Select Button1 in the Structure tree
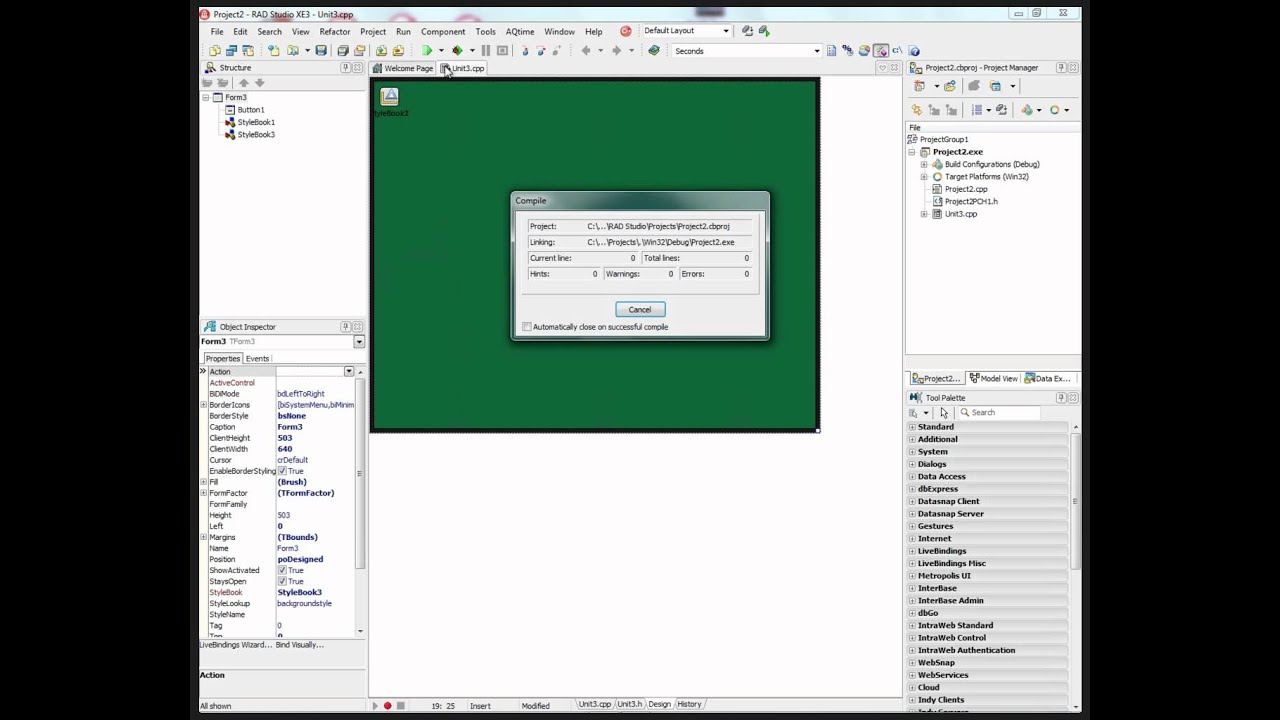The image size is (1280, 720). pyautogui.click(x=250, y=110)
